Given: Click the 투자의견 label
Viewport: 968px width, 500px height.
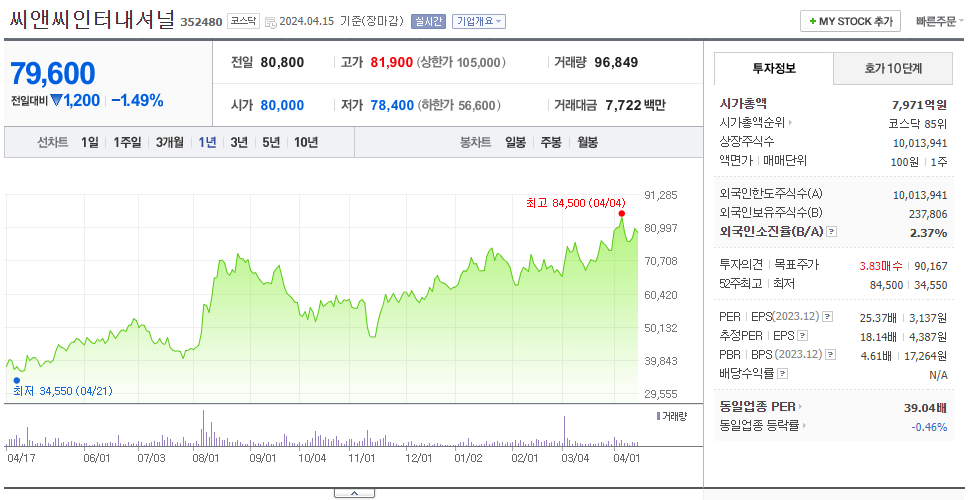Looking at the screenshot, I should 741,265.
